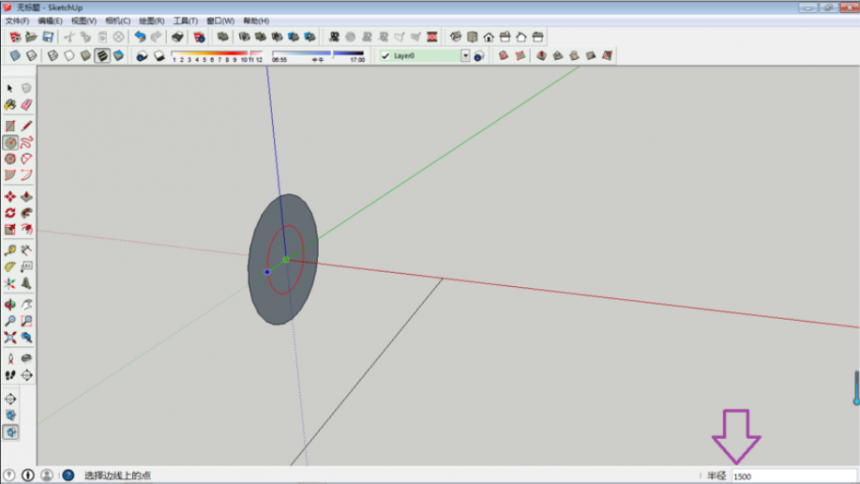Viewport: 860px width, 484px height.
Task: Open the 相机(C) menu
Action: tap(118, 21)
